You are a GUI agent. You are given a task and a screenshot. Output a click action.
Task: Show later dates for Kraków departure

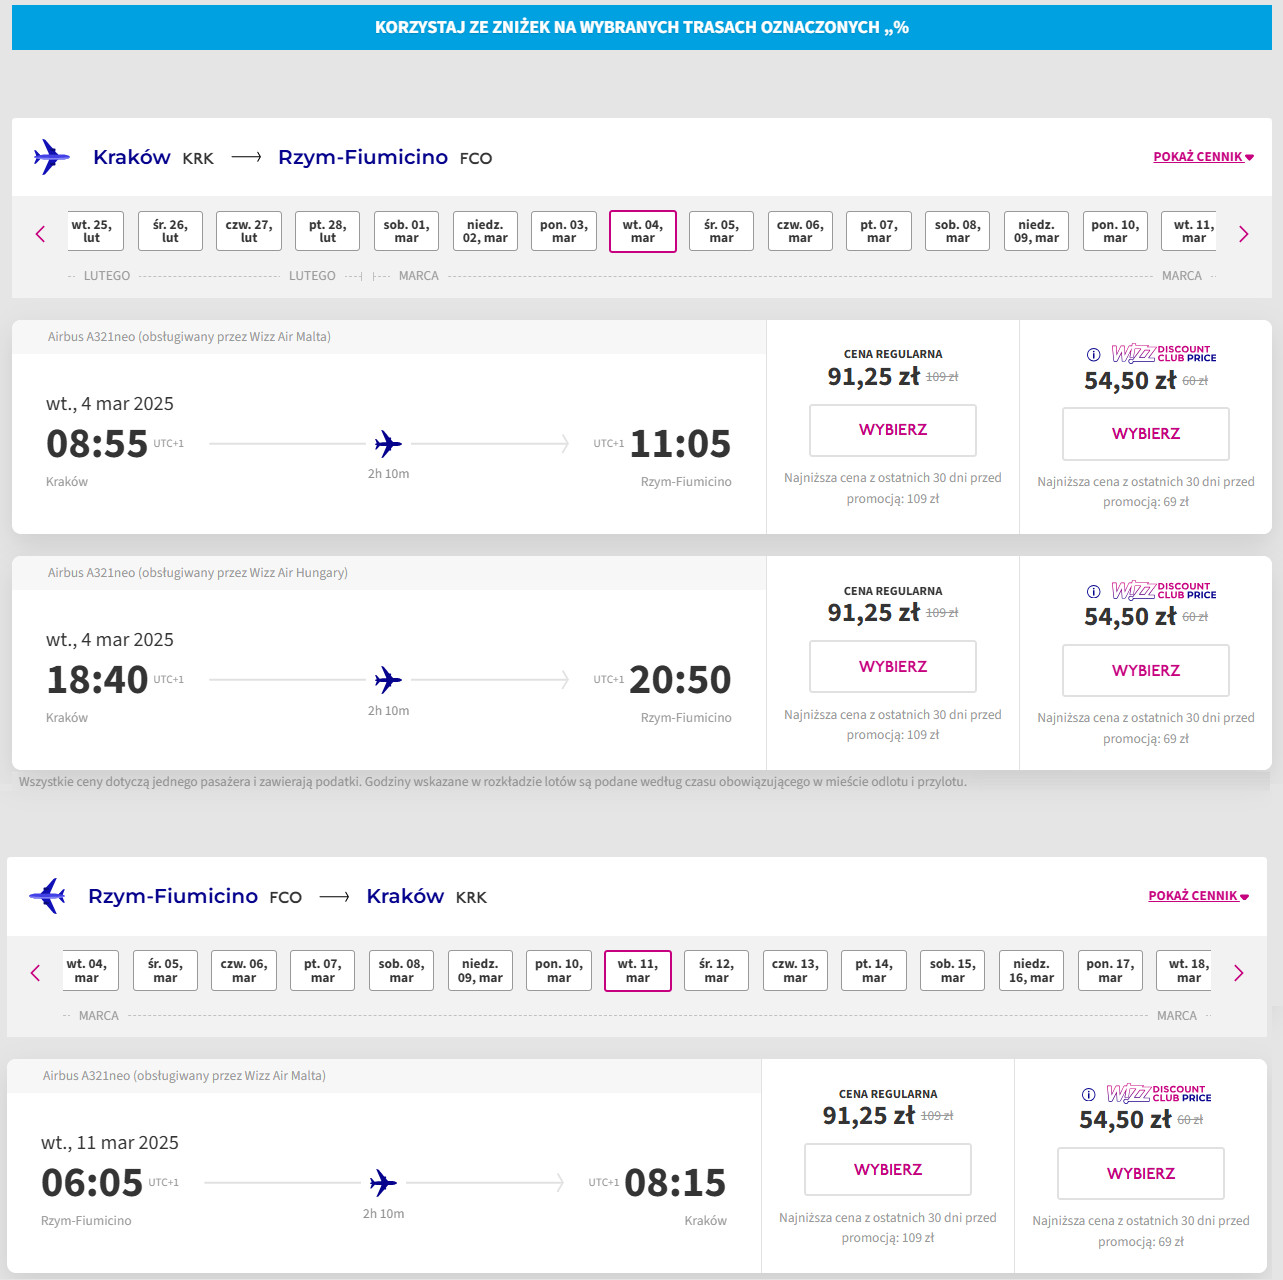point(1243,234)
